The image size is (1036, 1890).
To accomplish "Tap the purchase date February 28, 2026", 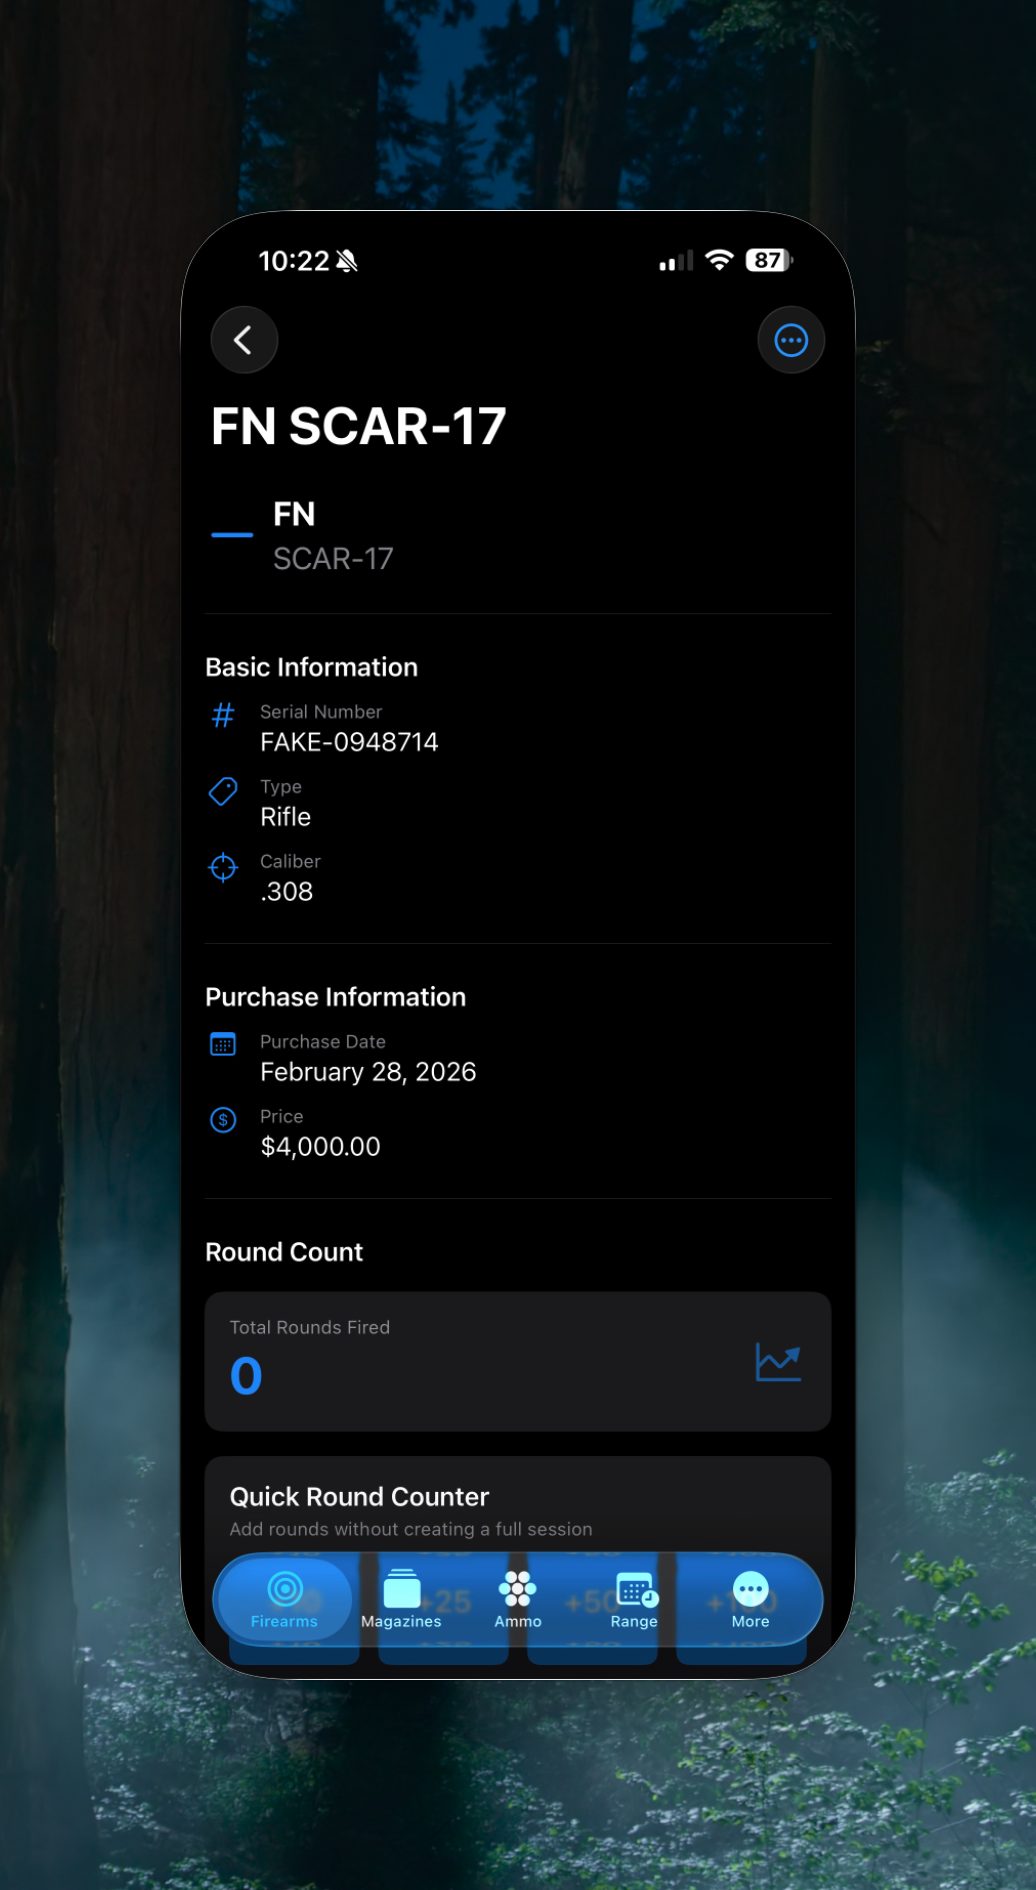I will tap(368, 1072).
